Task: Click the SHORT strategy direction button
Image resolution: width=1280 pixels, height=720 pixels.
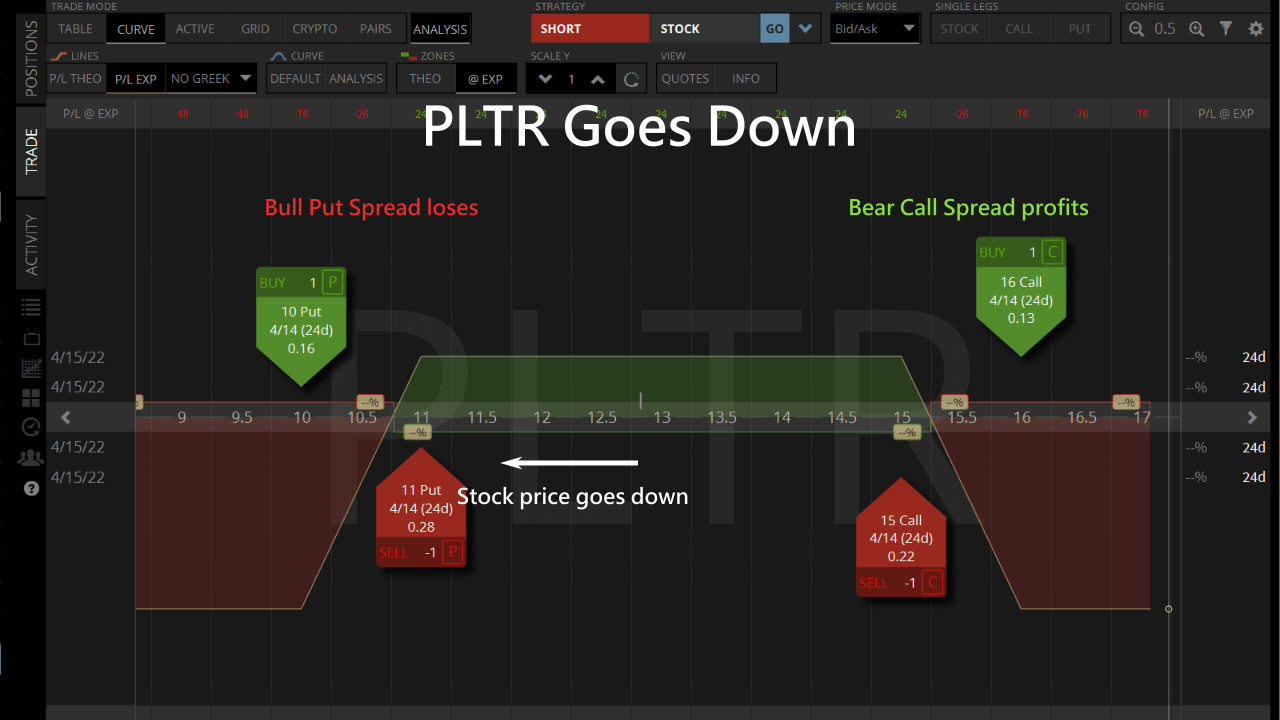Action: (590, 29)
